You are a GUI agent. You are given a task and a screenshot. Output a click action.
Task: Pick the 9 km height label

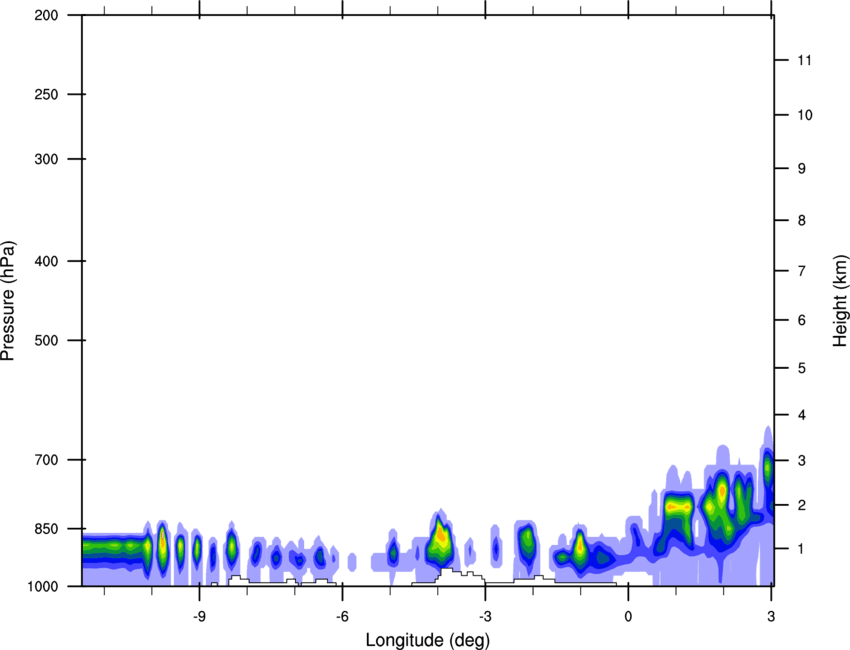802,169
